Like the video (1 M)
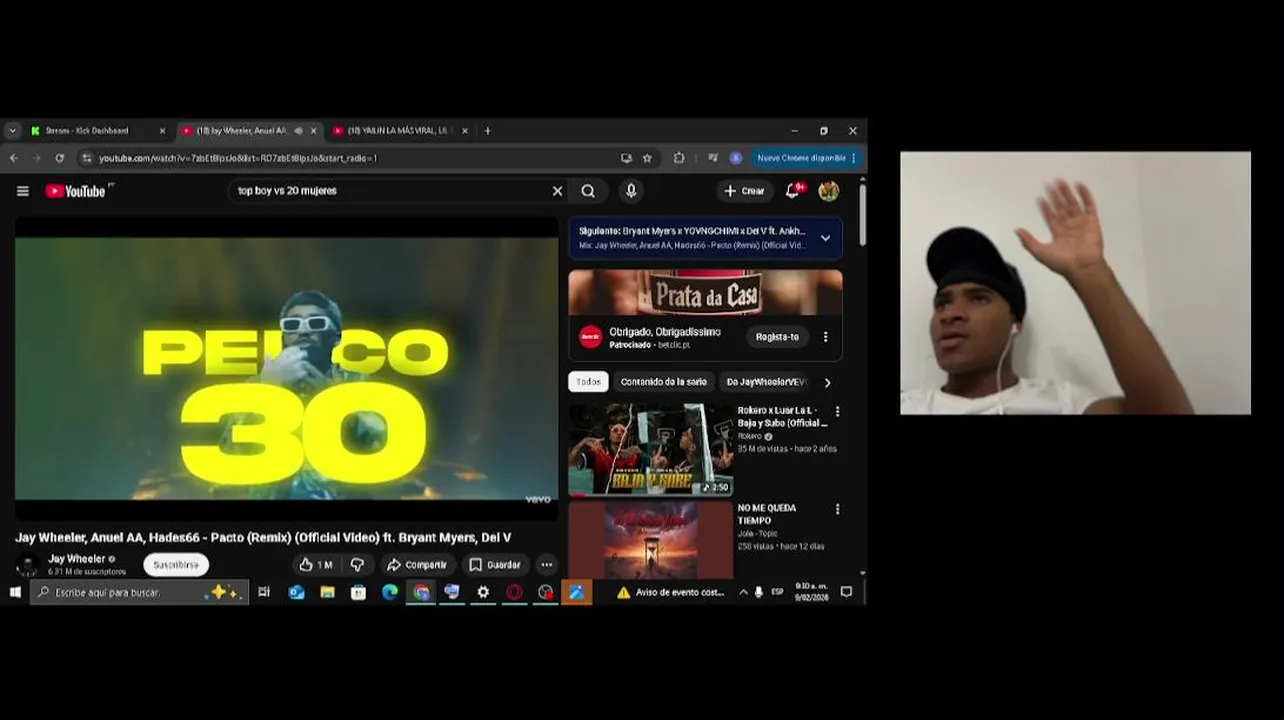The image size is (1284, 720). [316, 565]
